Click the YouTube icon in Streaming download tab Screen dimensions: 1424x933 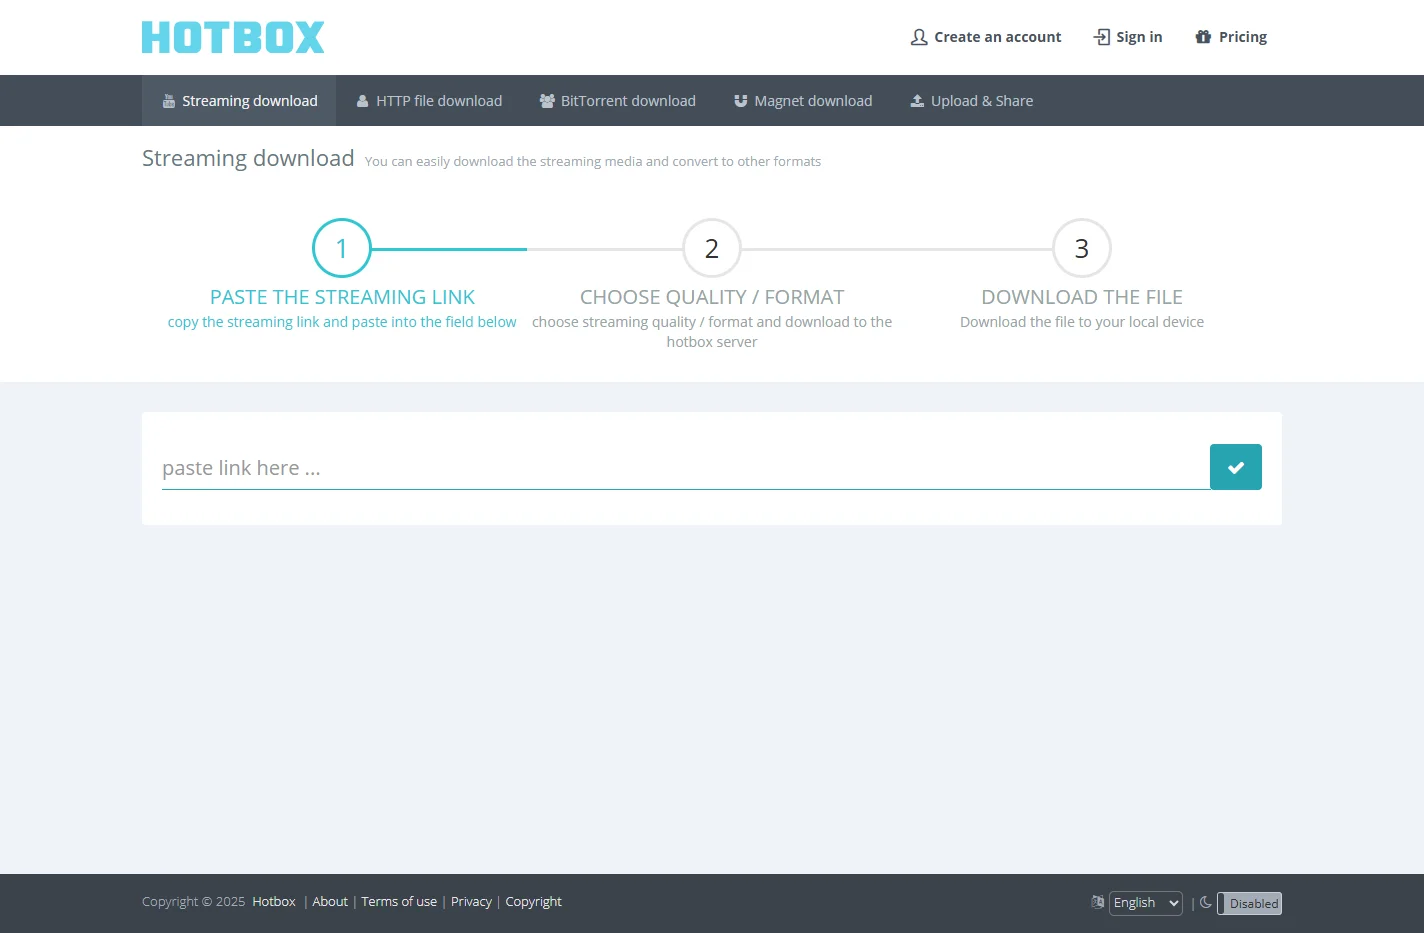169,101
